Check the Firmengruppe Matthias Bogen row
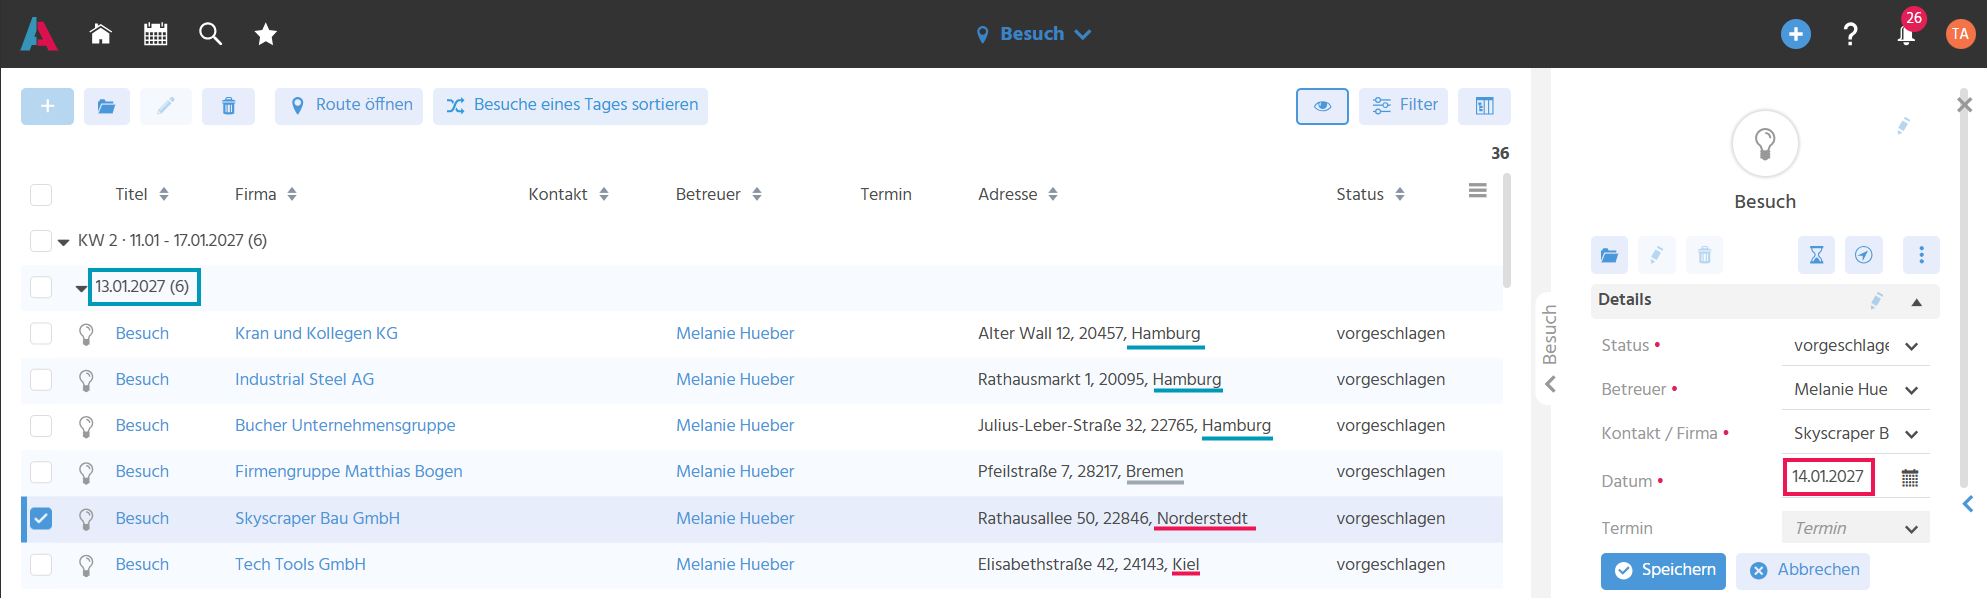The image size is (1987, 598). pos(41,471)
